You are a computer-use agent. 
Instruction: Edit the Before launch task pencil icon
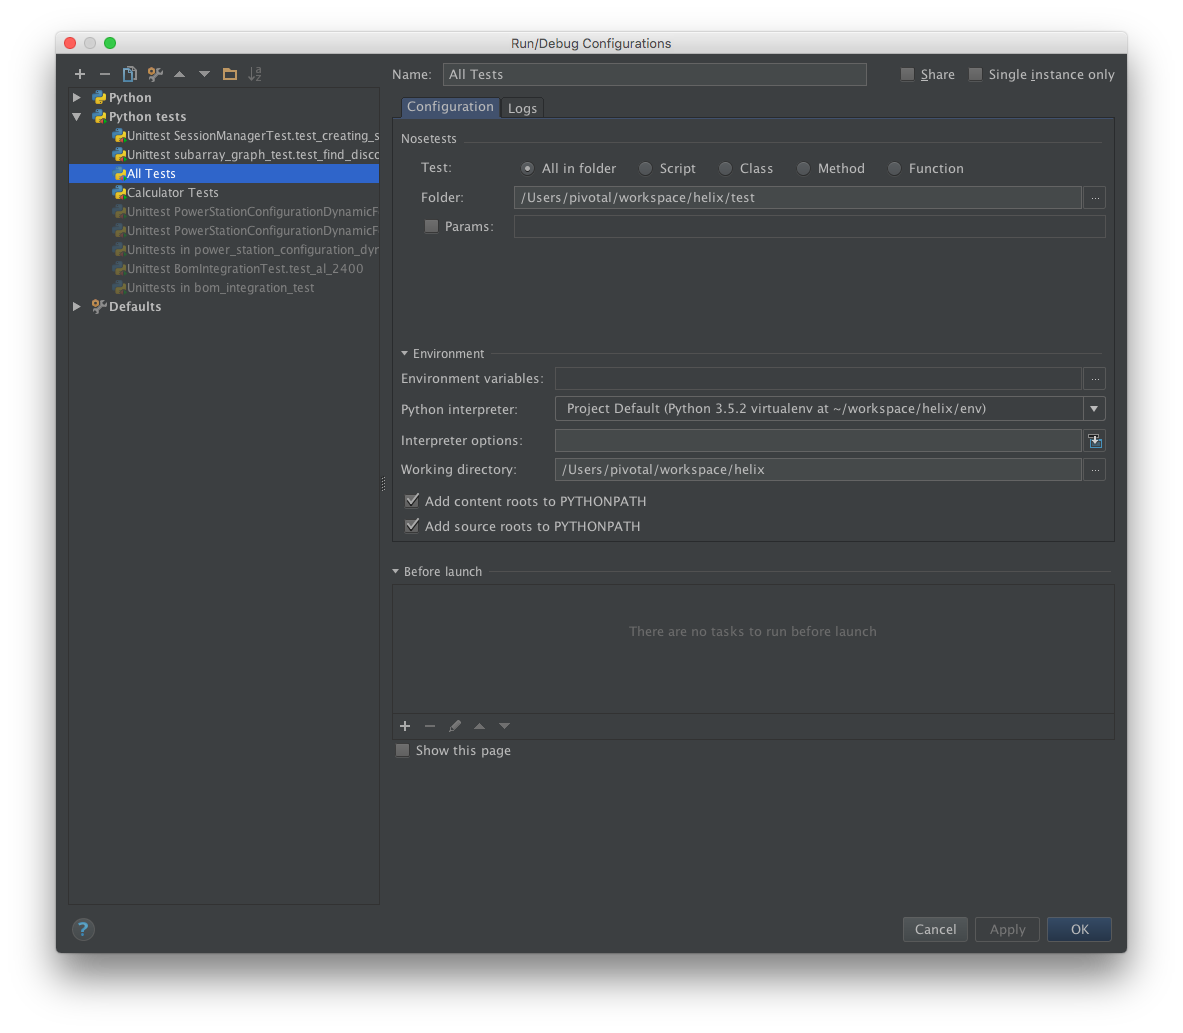[x=455, y=726]
